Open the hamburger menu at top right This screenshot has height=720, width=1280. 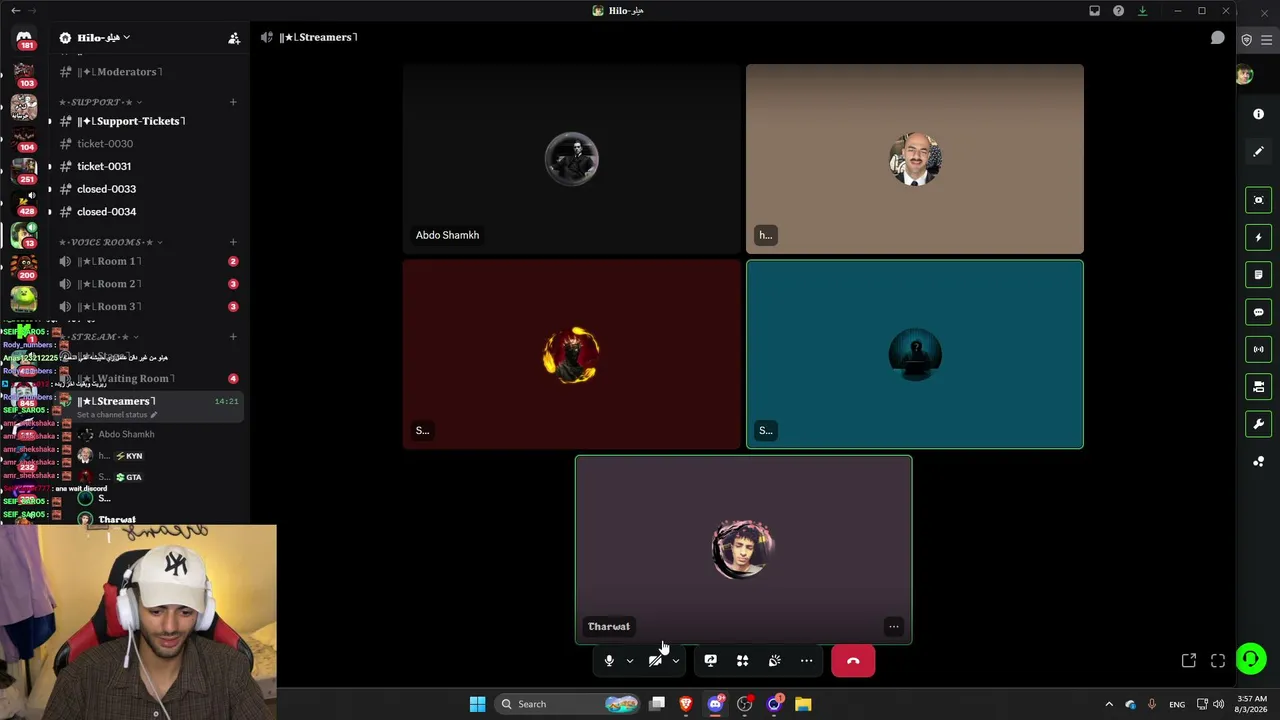(1267, 40)
